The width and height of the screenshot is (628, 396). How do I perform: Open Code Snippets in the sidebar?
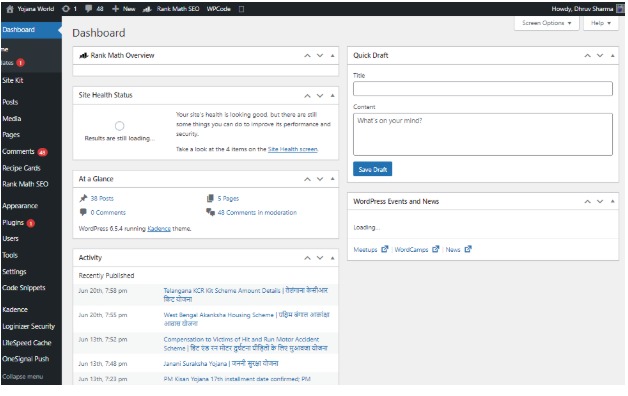24,288
